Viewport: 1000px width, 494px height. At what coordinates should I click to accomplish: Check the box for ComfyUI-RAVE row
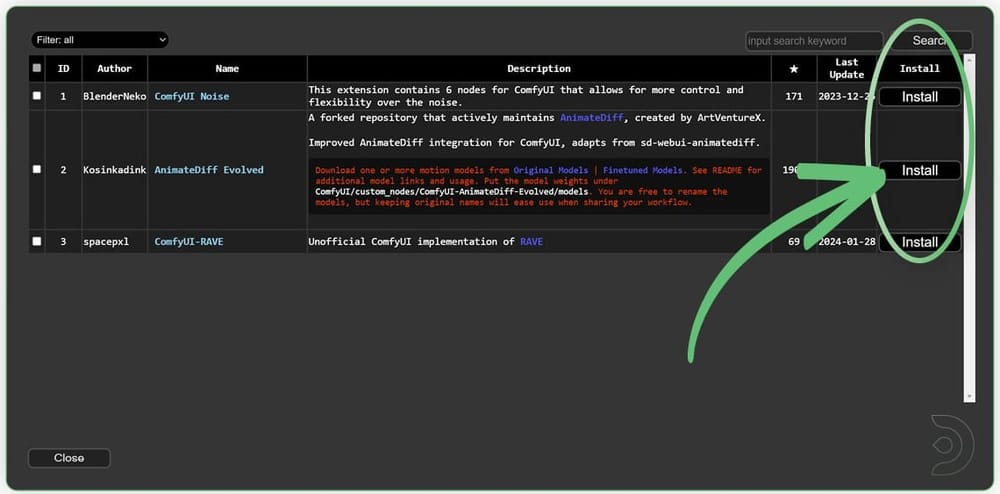37,242
